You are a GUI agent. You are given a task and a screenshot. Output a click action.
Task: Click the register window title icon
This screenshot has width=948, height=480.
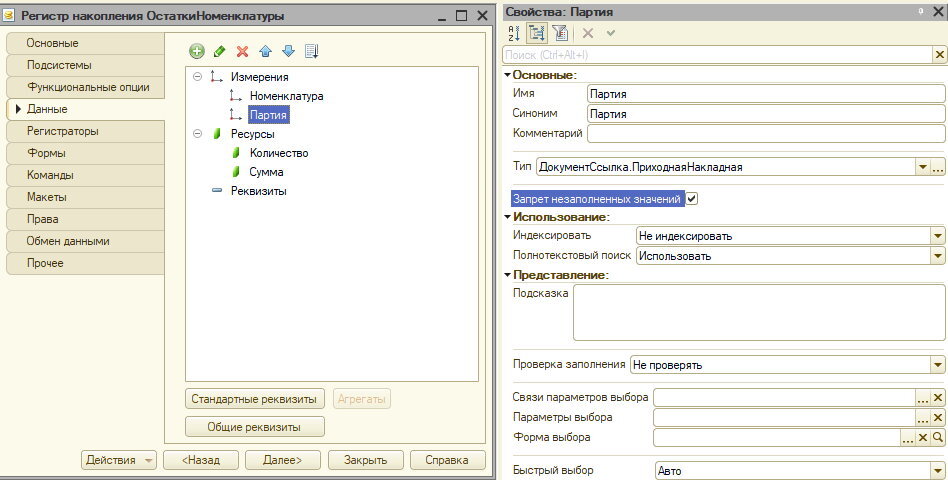point(9,16)
